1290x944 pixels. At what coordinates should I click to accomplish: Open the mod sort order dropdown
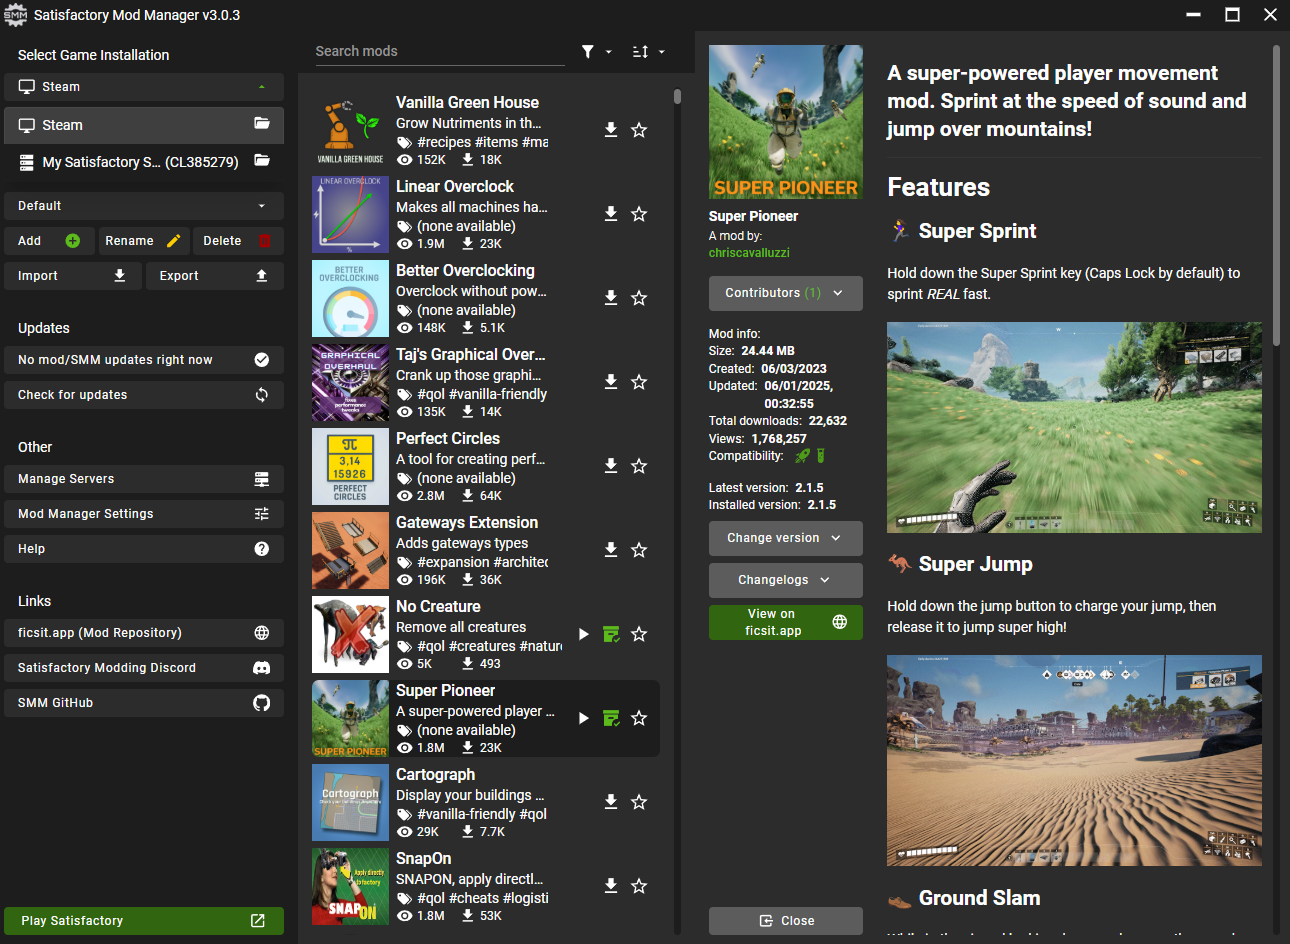pyautogui.click(x=648, y=52)
